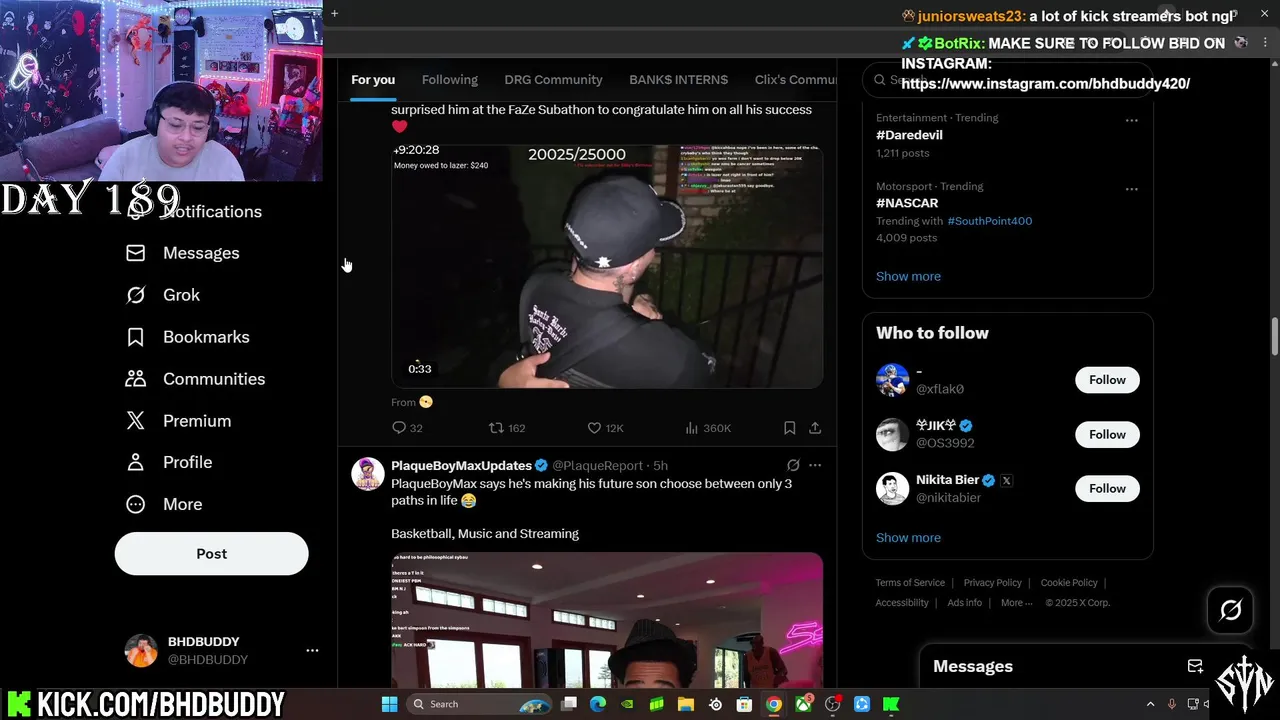Open Ads info footer link

(x=964, y=603)
